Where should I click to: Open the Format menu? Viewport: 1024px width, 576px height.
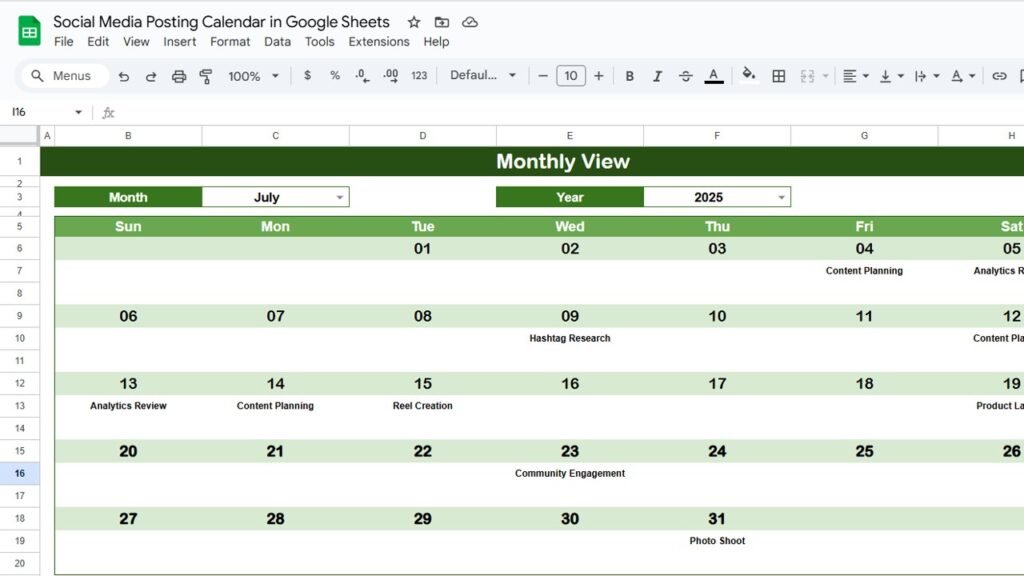click(230, 41)
